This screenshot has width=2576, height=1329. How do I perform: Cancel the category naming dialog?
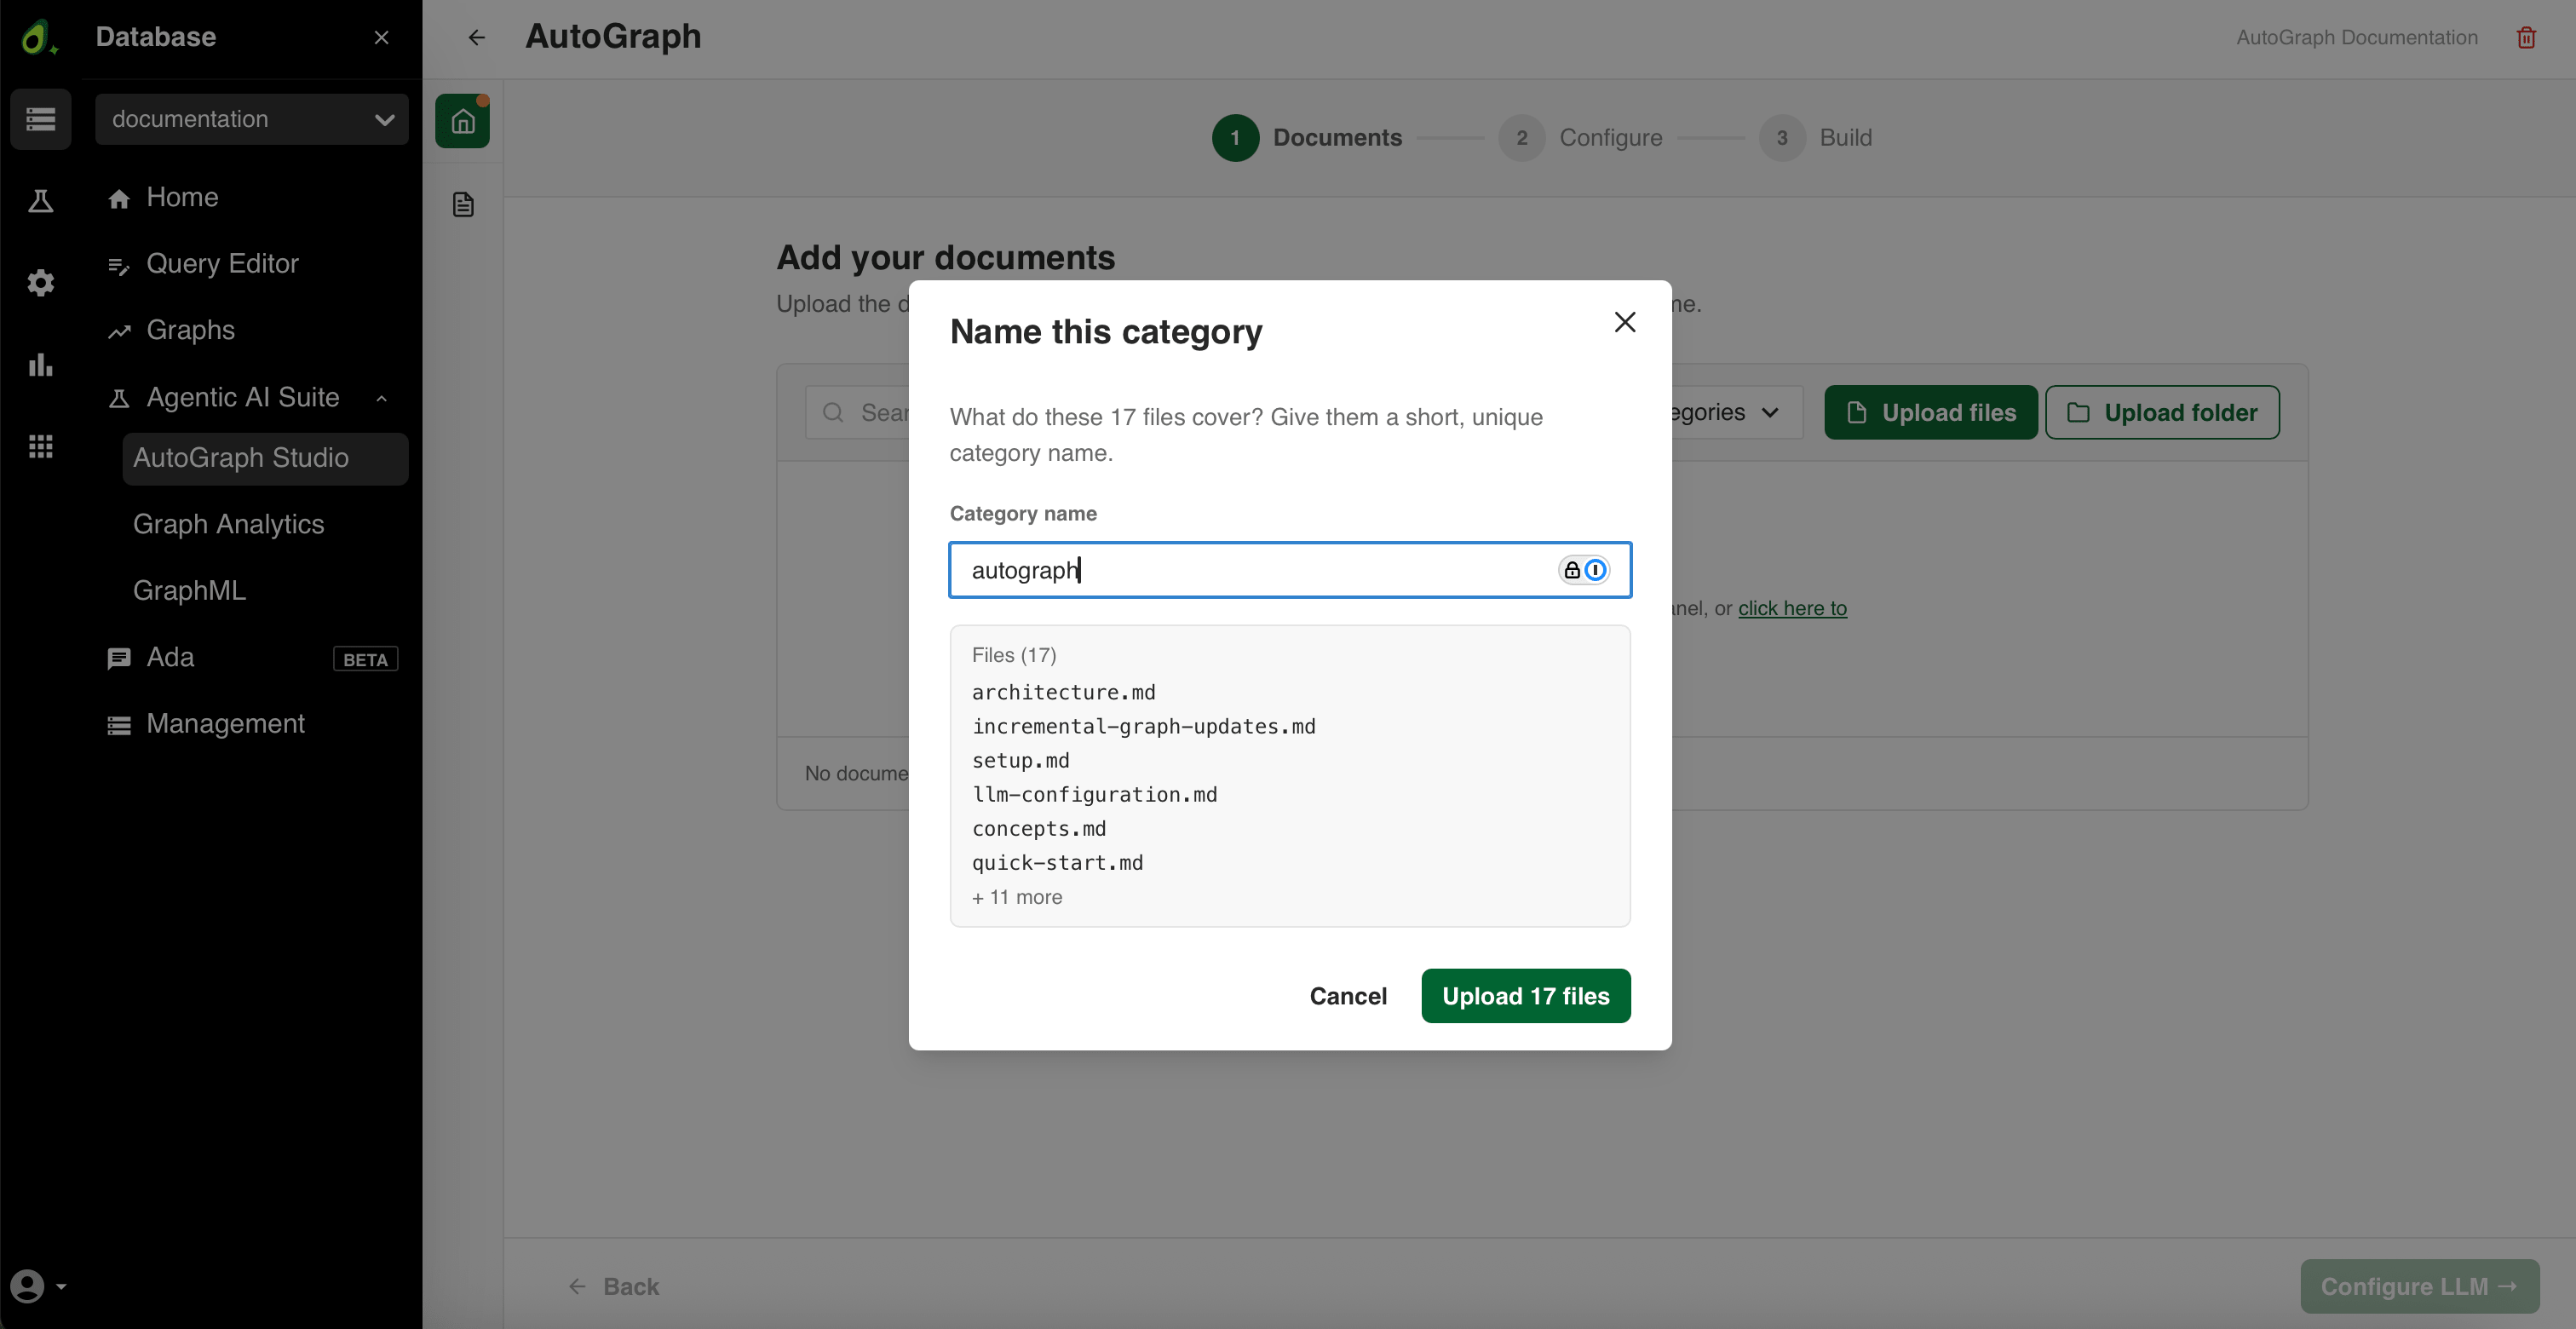coord(1347,996)
